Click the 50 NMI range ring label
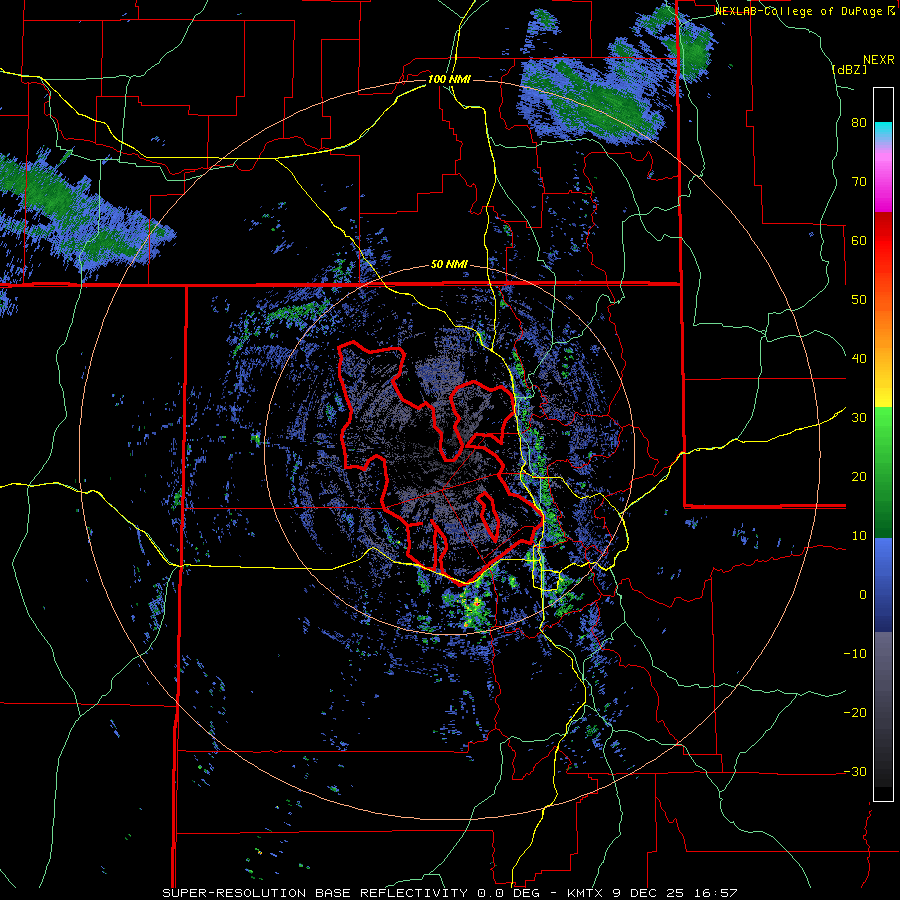900x900 pixels. click(x=449, y=265)
